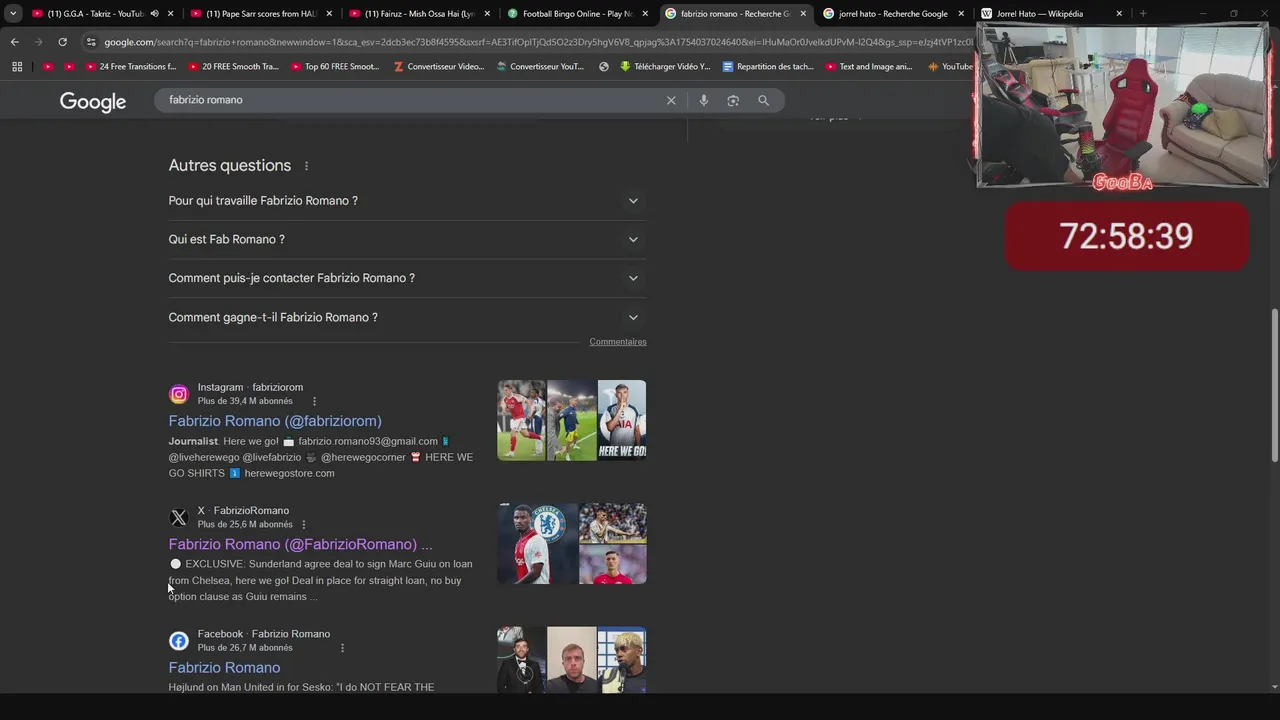
Task: Open X result Chelsea player thumbnail
Action: [x=538, y=544]
